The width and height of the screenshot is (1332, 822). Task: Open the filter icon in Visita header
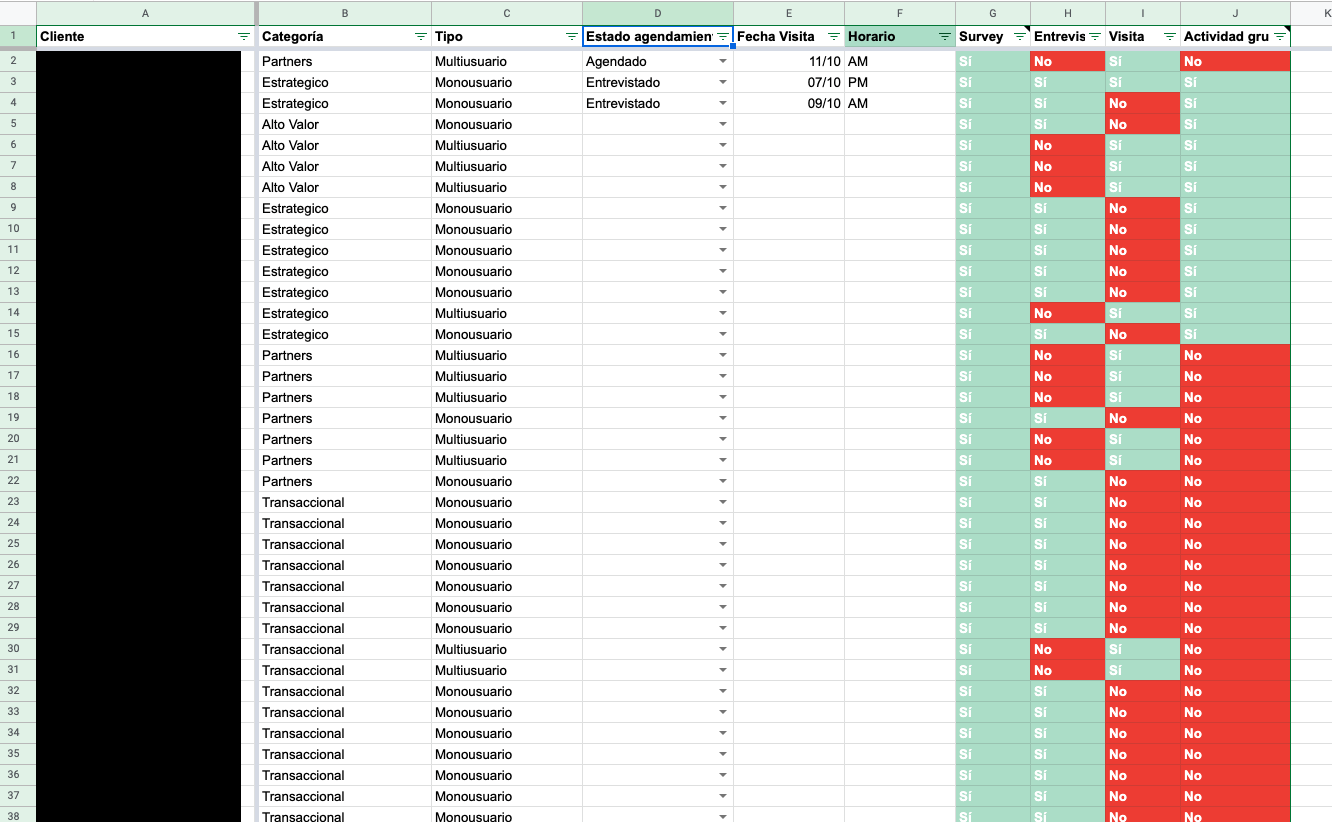tap(1170, 36)
